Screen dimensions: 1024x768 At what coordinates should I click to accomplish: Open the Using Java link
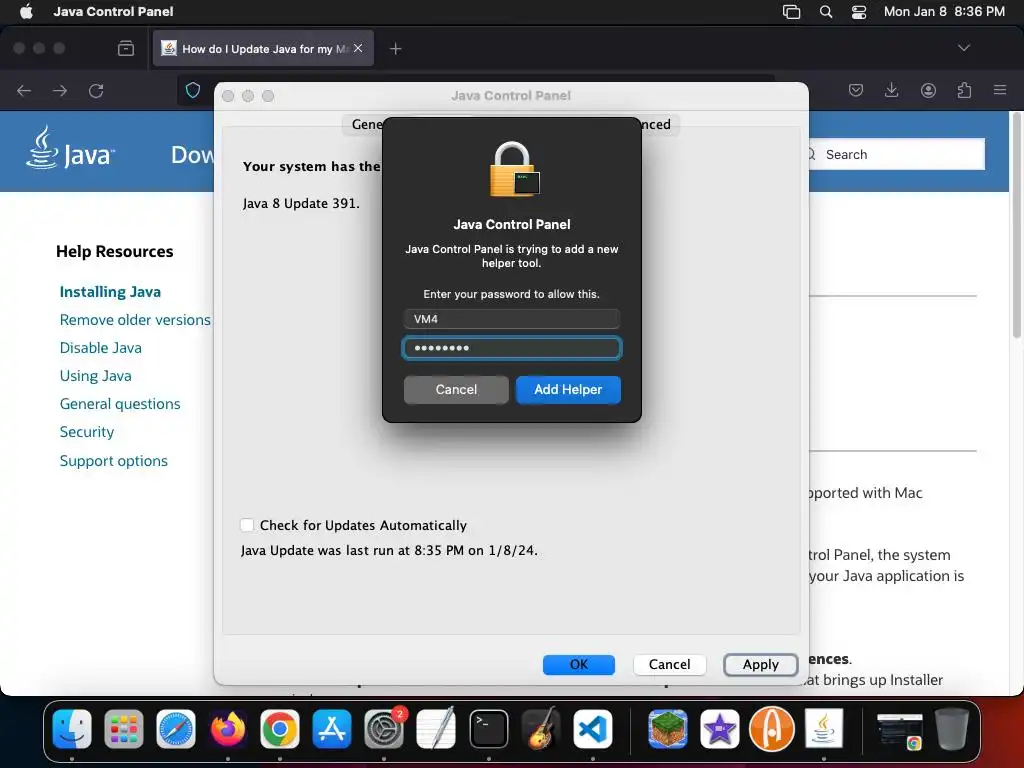click(95, 376)
